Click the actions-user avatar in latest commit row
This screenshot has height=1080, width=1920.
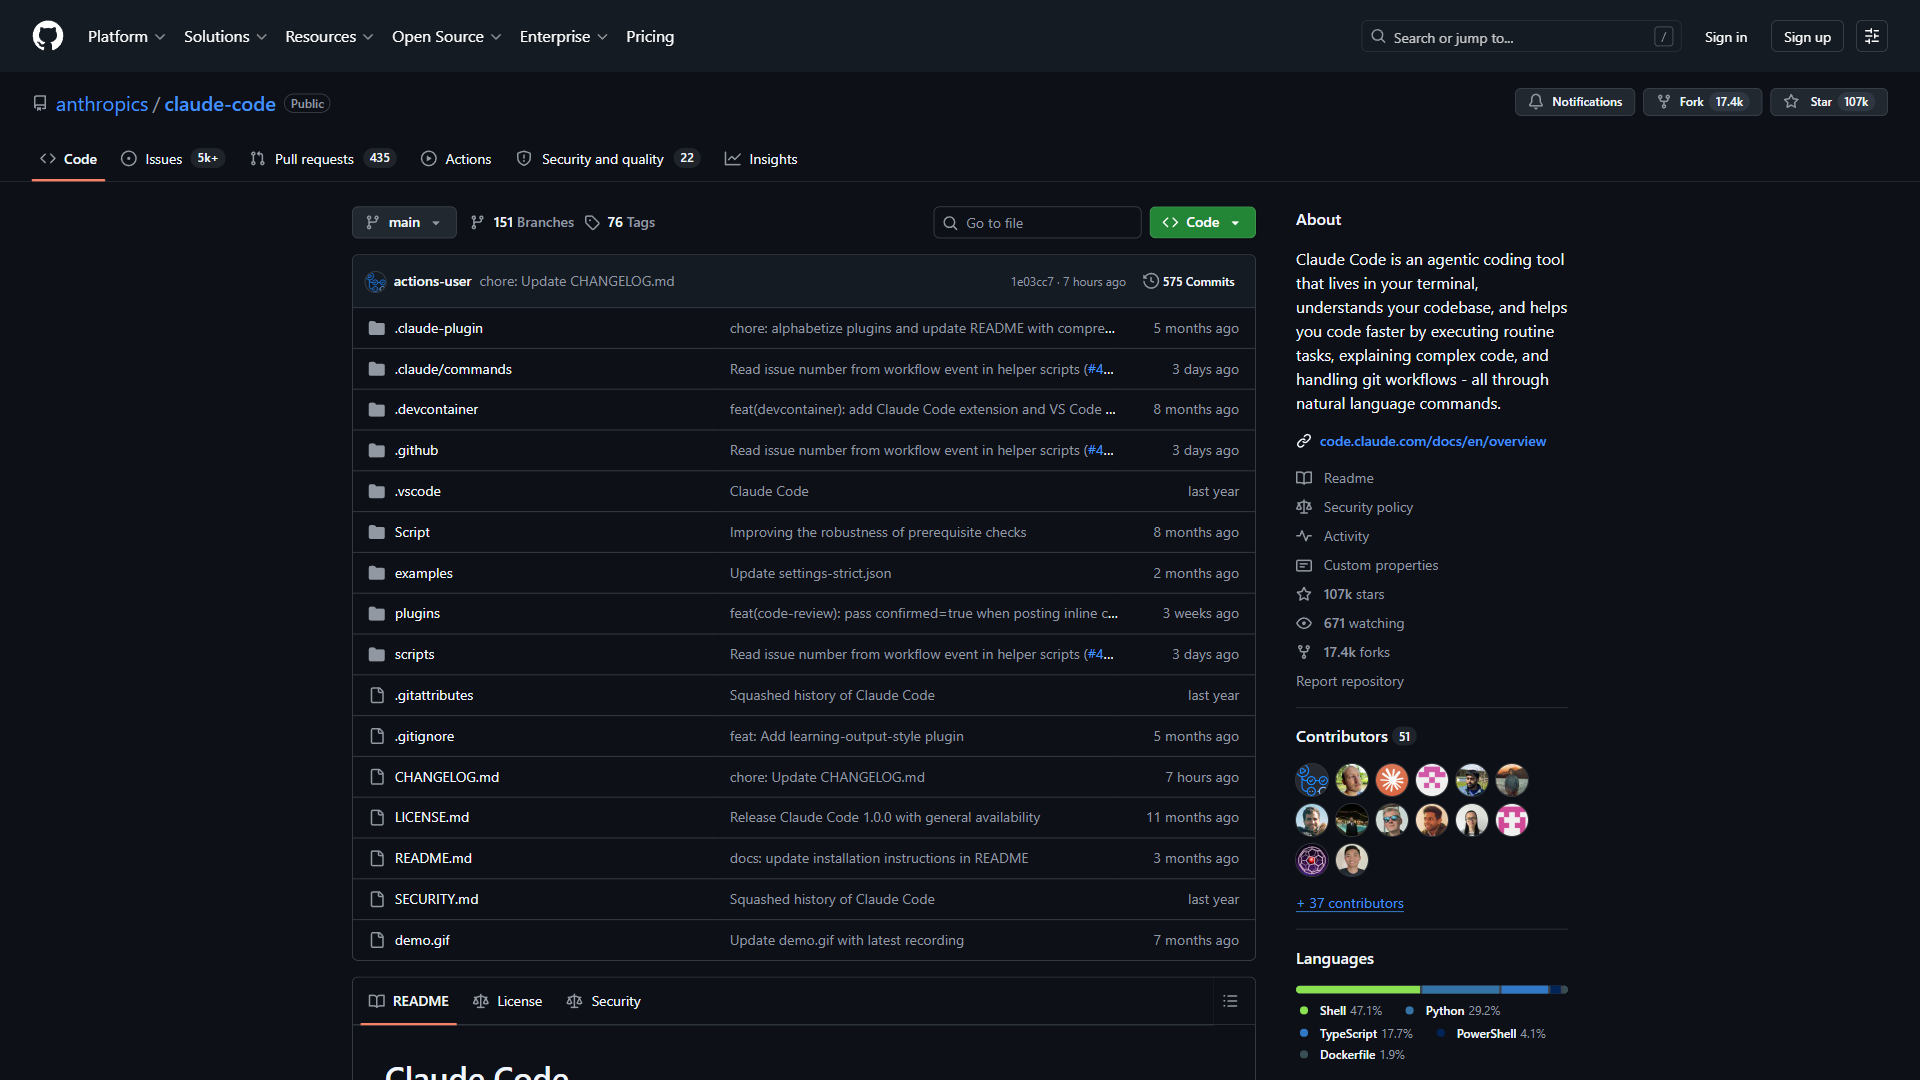click(x=376, y=282)
